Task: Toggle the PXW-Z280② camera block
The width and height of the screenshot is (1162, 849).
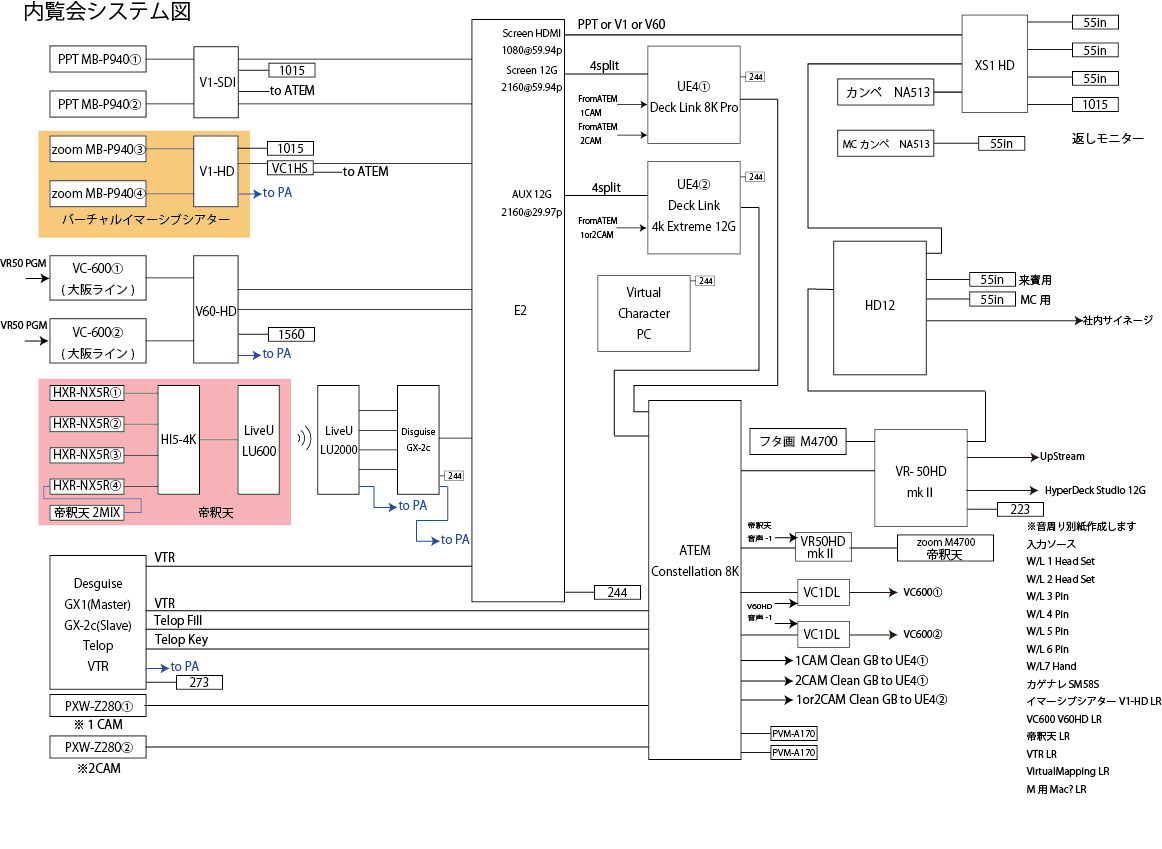Action: [96, 747]
